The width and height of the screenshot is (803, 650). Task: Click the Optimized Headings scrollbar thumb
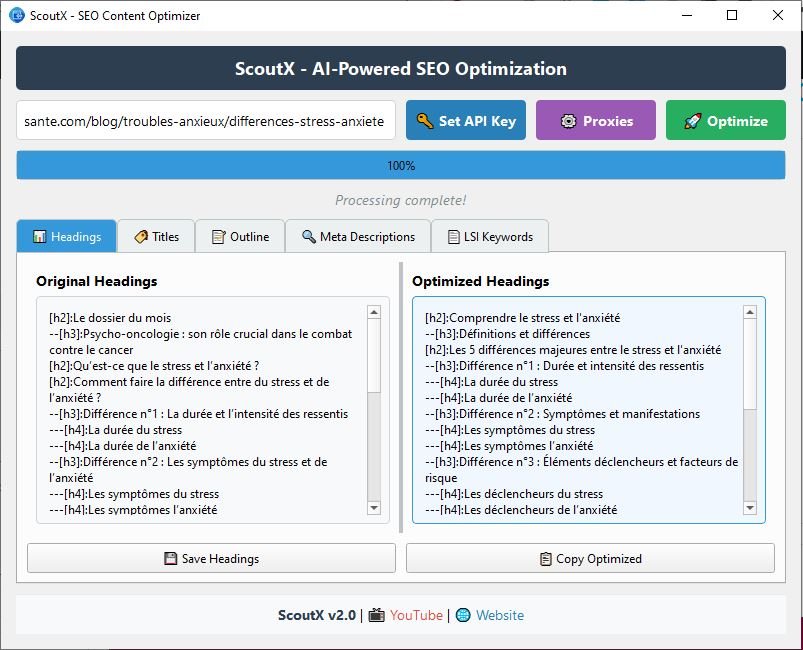[750, 364]
